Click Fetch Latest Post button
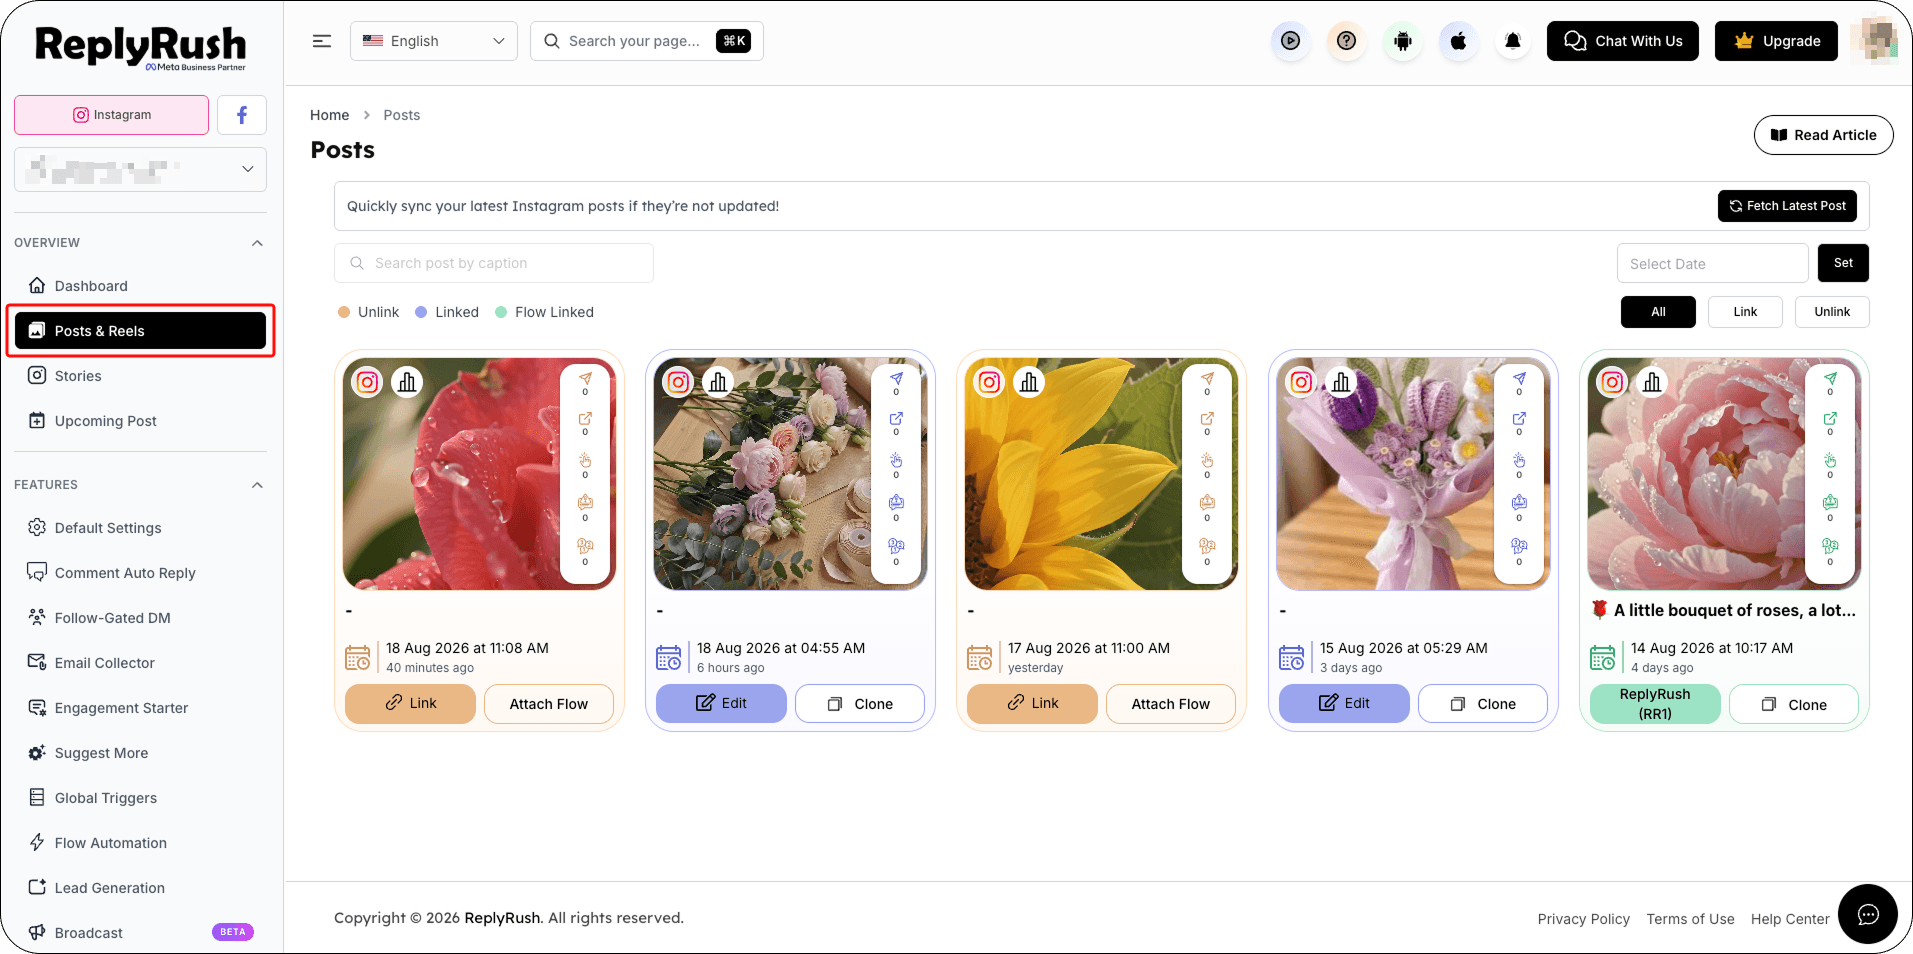Image resolution: width=1913 pixels, height=954 pixels. pyautogui.click(x=1787, y=206)
